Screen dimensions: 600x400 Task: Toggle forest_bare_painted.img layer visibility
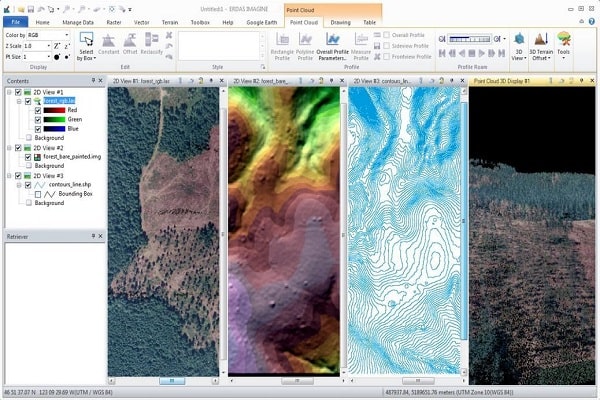pyautogui.click(x=28, y=156)
